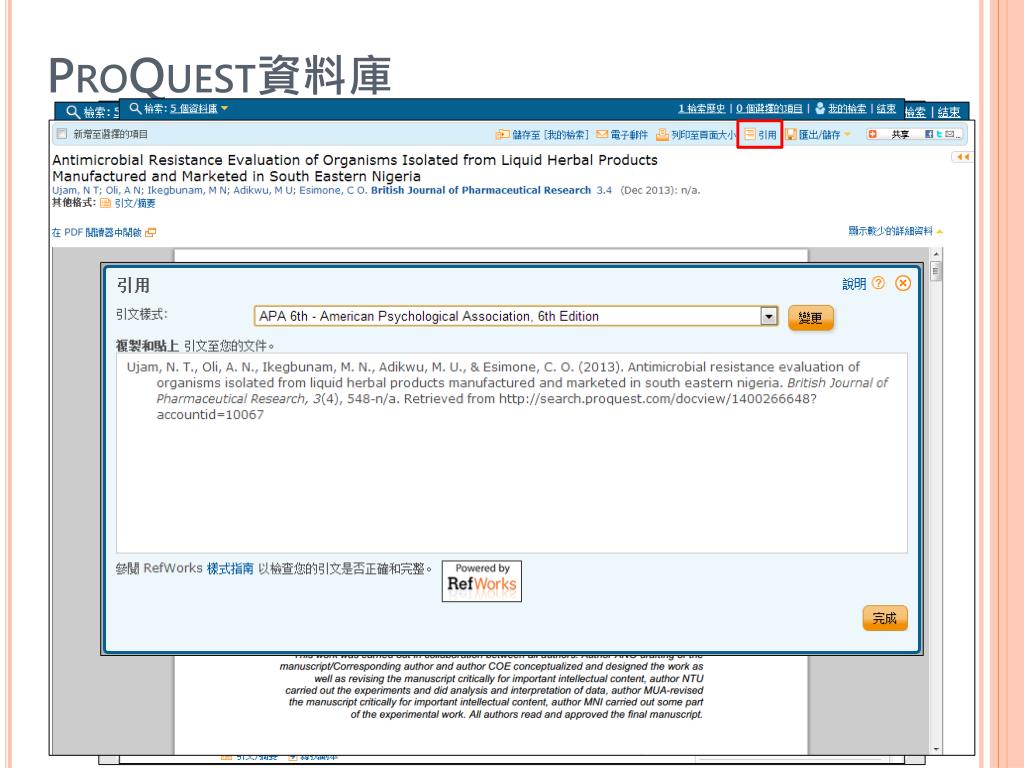Screen dimensions: 1024x768
Task: Open 0 個選擇的項目 link
Action: point(769,108)
